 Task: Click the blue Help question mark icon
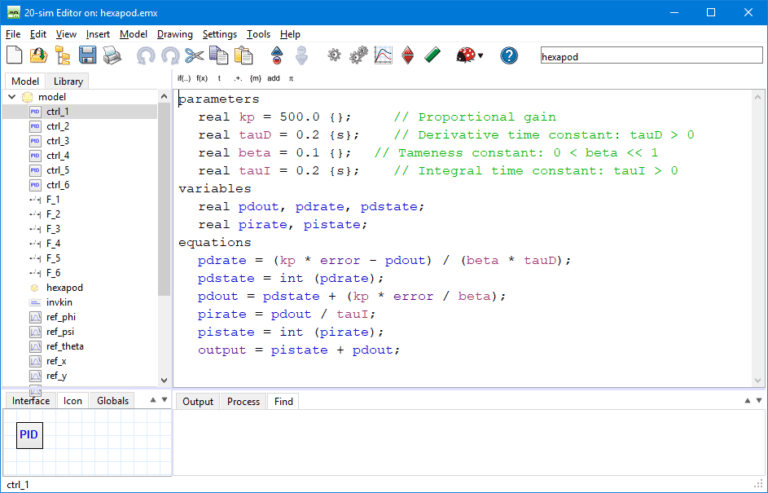point(509,56)
